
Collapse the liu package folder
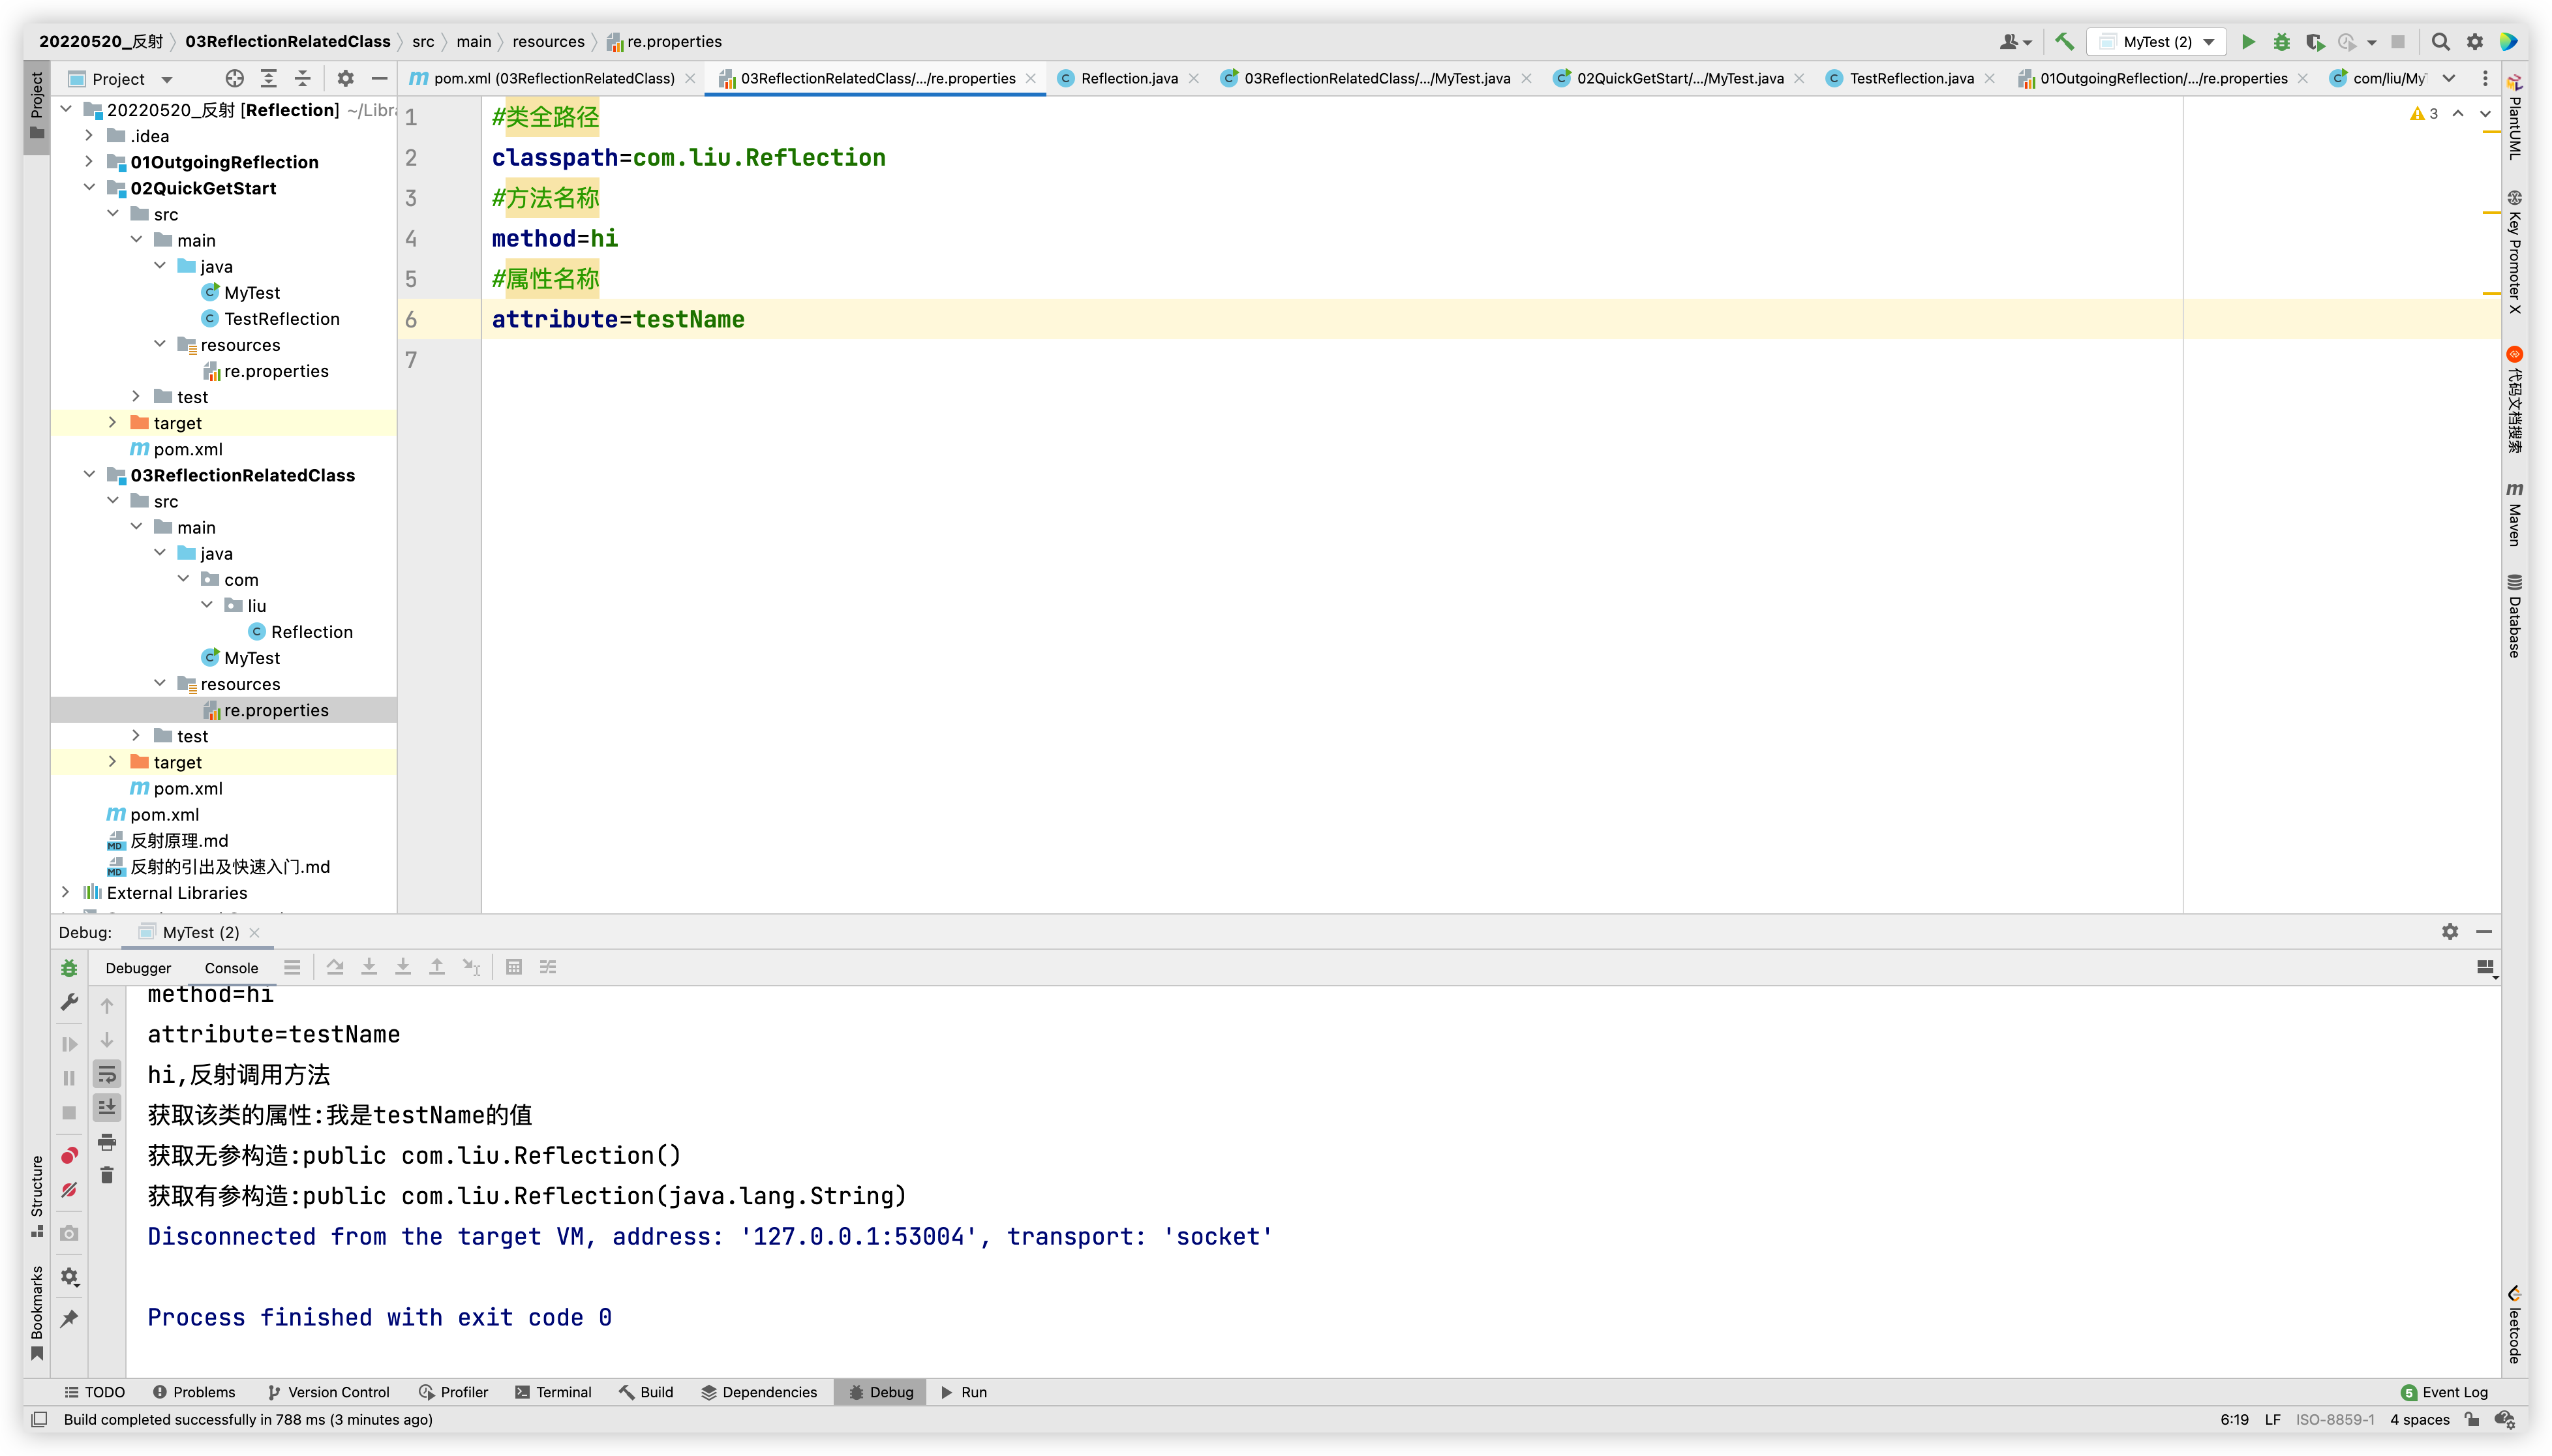(207, 605)
